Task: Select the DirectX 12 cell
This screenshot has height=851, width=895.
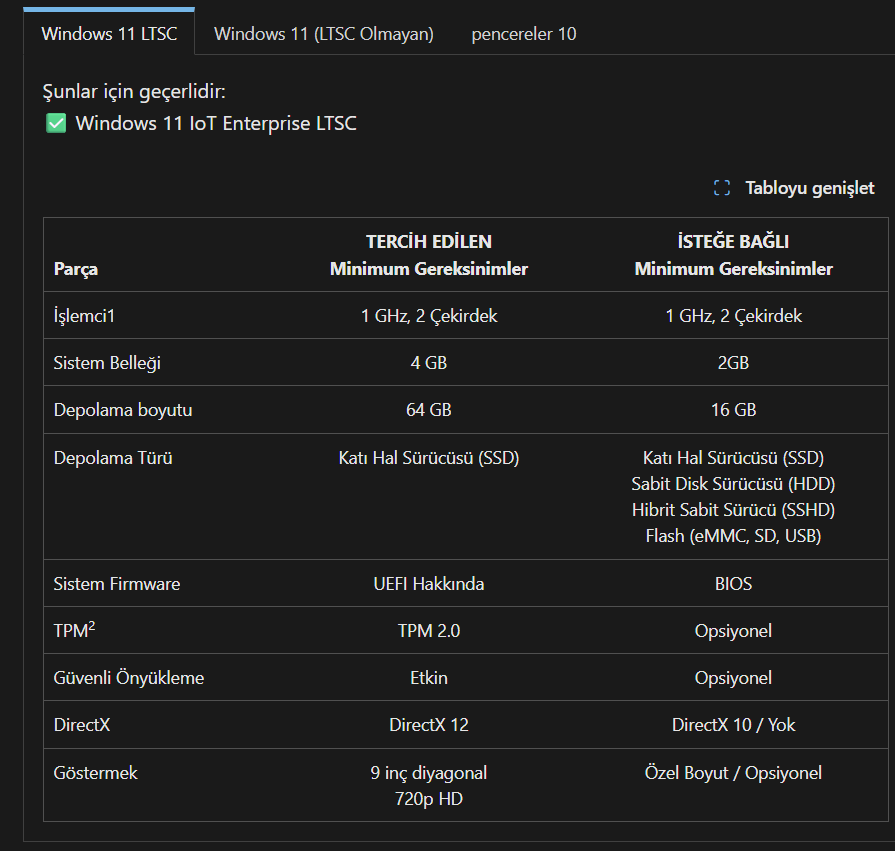Action: click(x=429, y=725)
